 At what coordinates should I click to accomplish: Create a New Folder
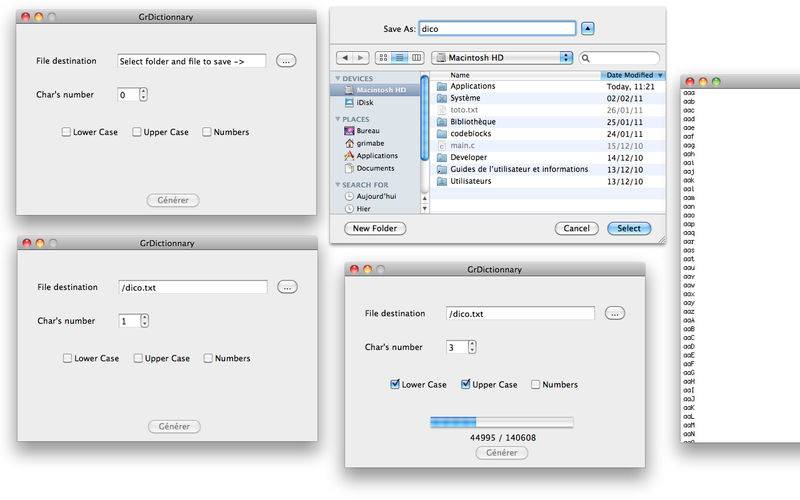coord(375,229)
